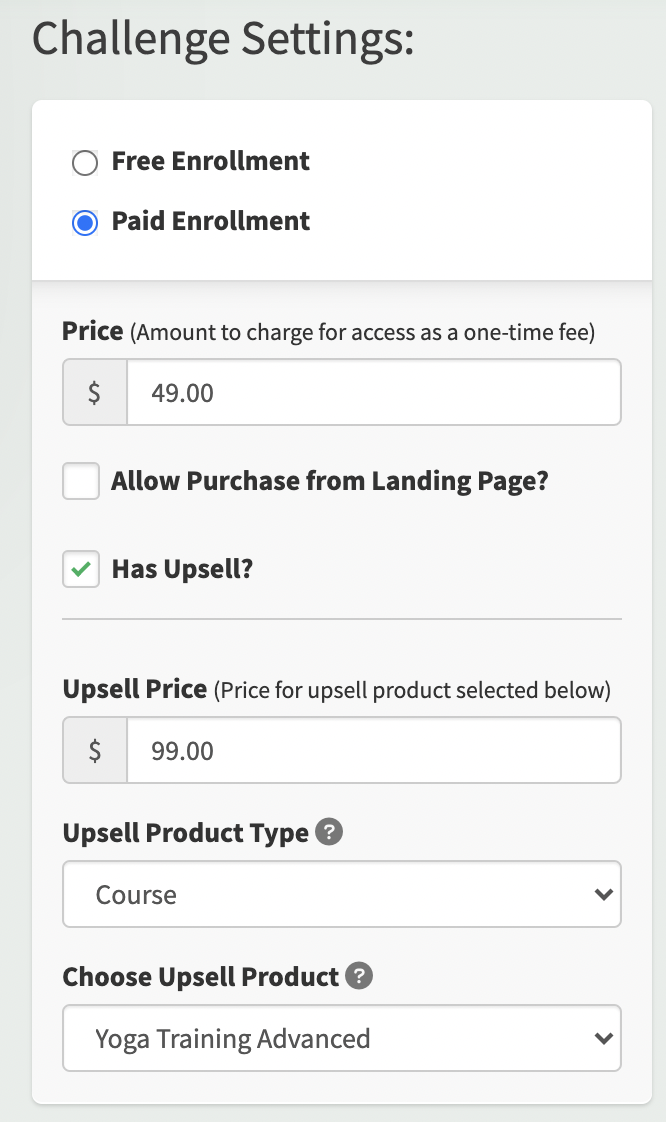Select the Free Enrollment radio button
The image size is (666, 1122).
[x=85, y=163]
